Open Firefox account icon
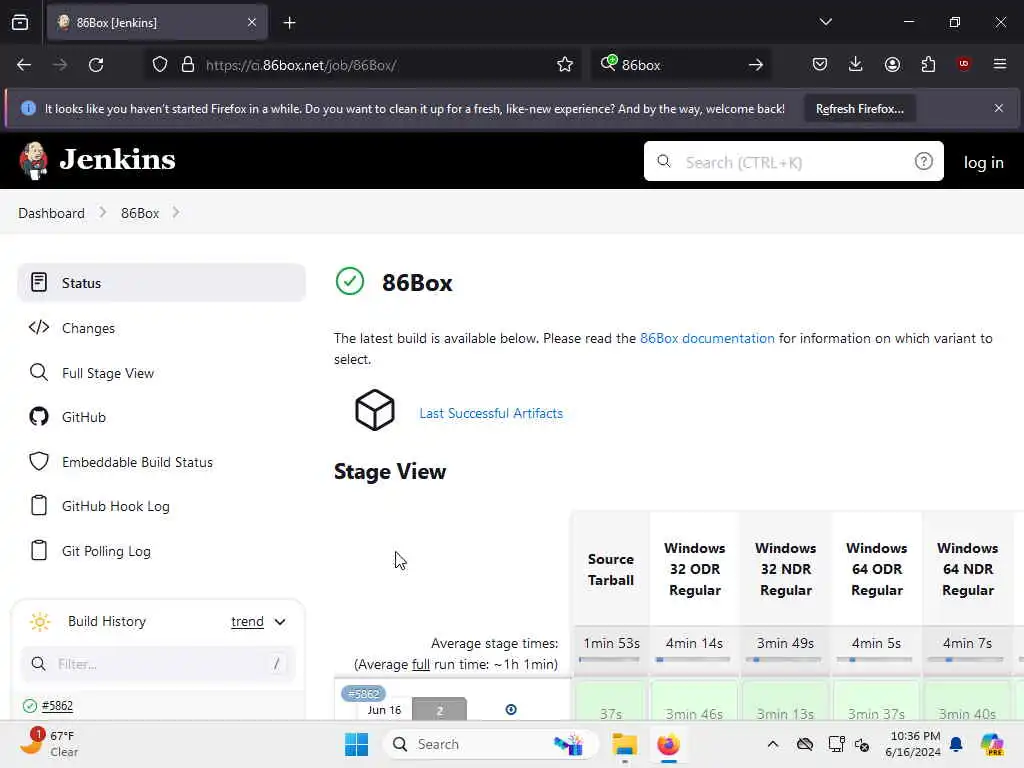Screen dimensions: 1024x768 point(892,64)
